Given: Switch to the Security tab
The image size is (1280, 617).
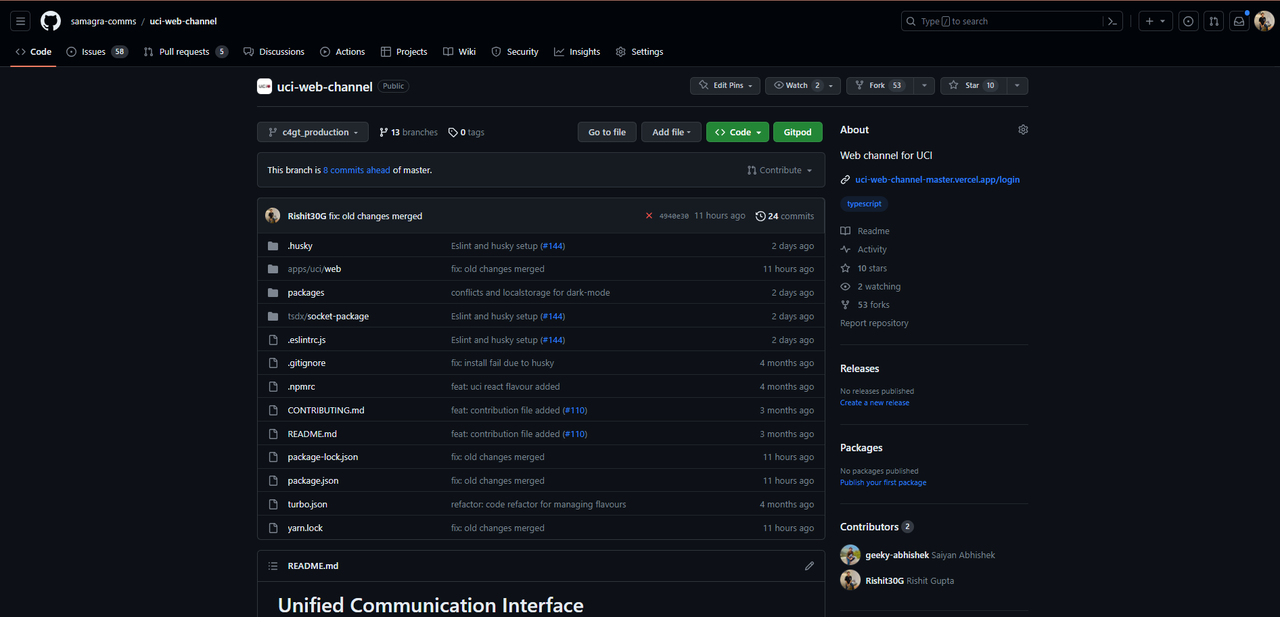Looking at the screenshot, I should coord(515,52).
